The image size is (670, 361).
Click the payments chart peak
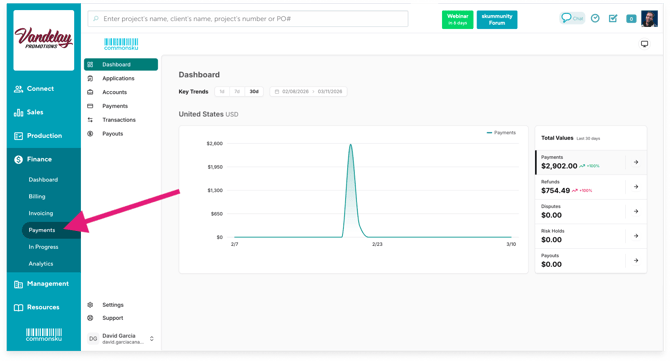(x=351, y=145)
